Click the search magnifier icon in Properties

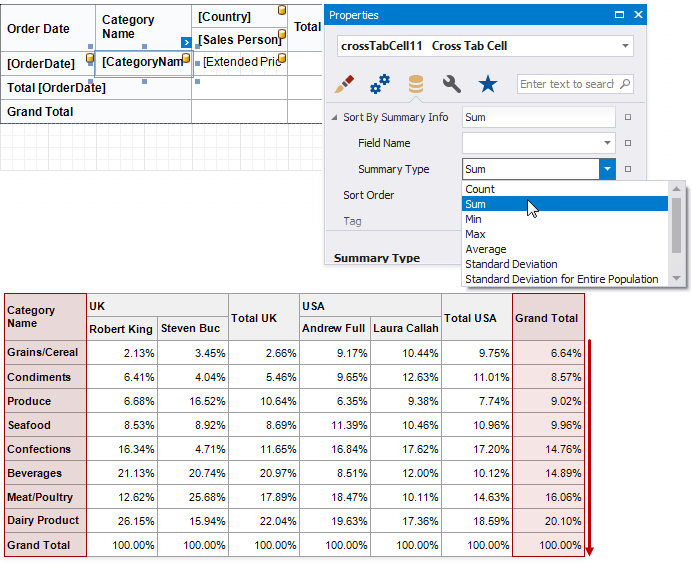[x=625, y=85]
